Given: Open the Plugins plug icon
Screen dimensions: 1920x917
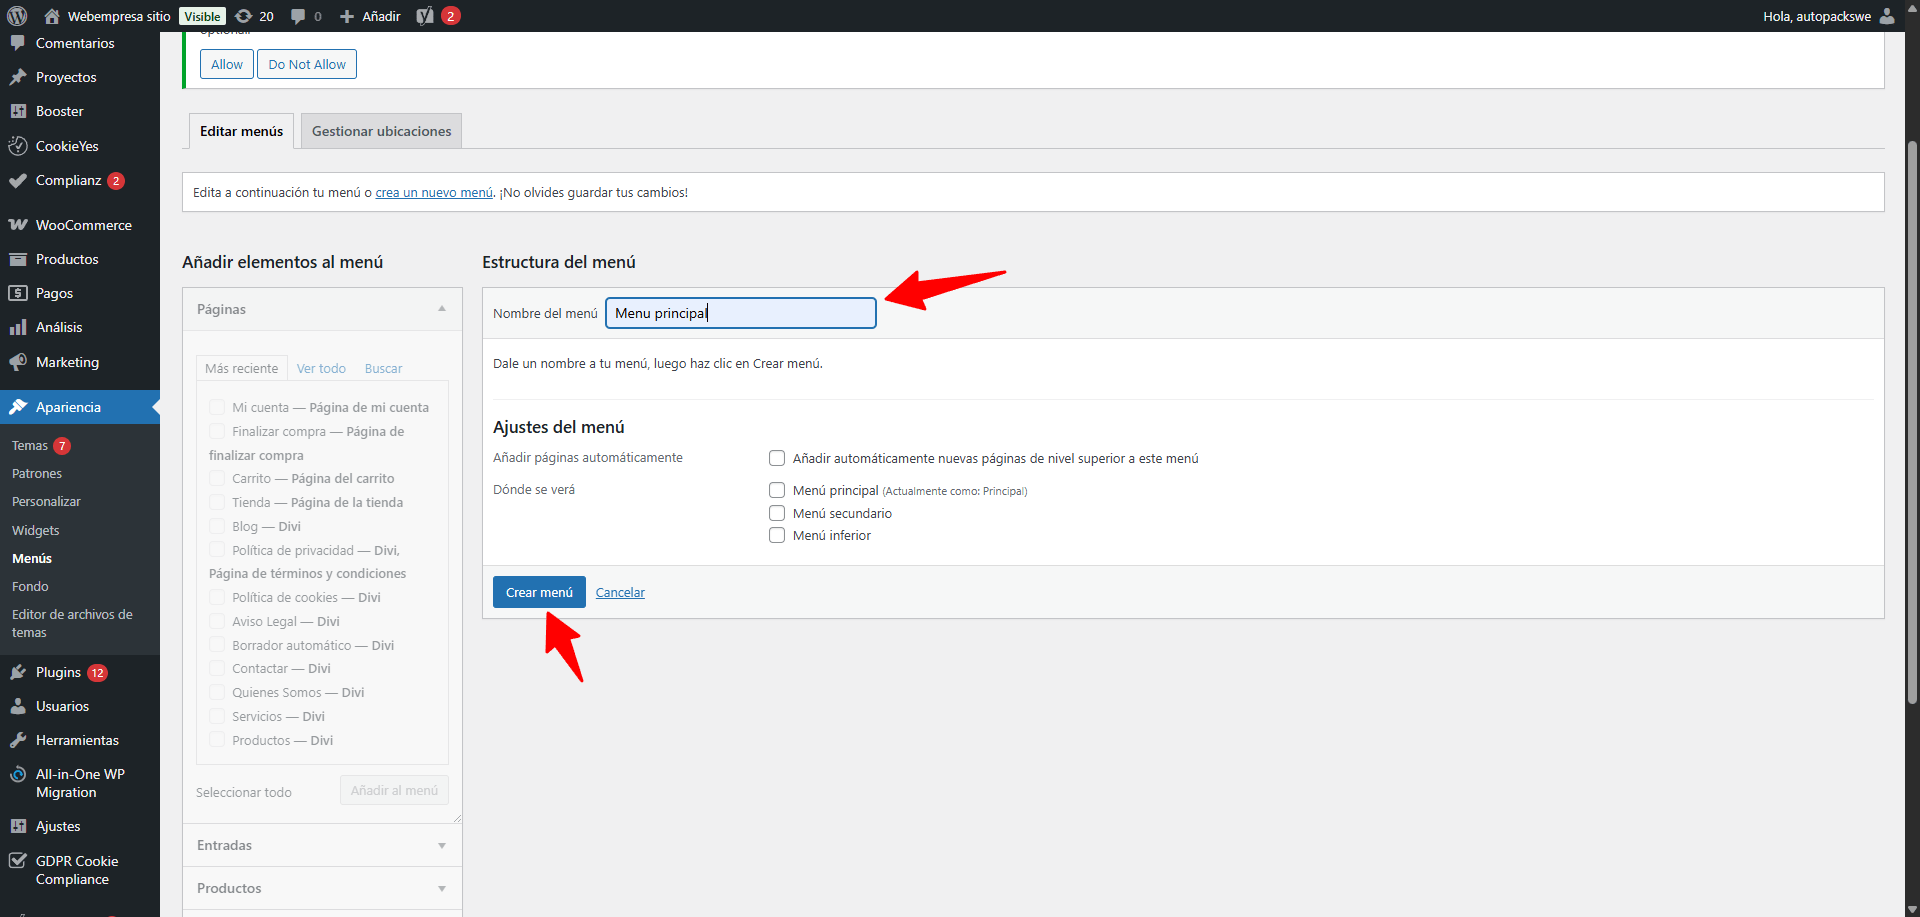Looking at the screenshot, I should coord(18,672).
